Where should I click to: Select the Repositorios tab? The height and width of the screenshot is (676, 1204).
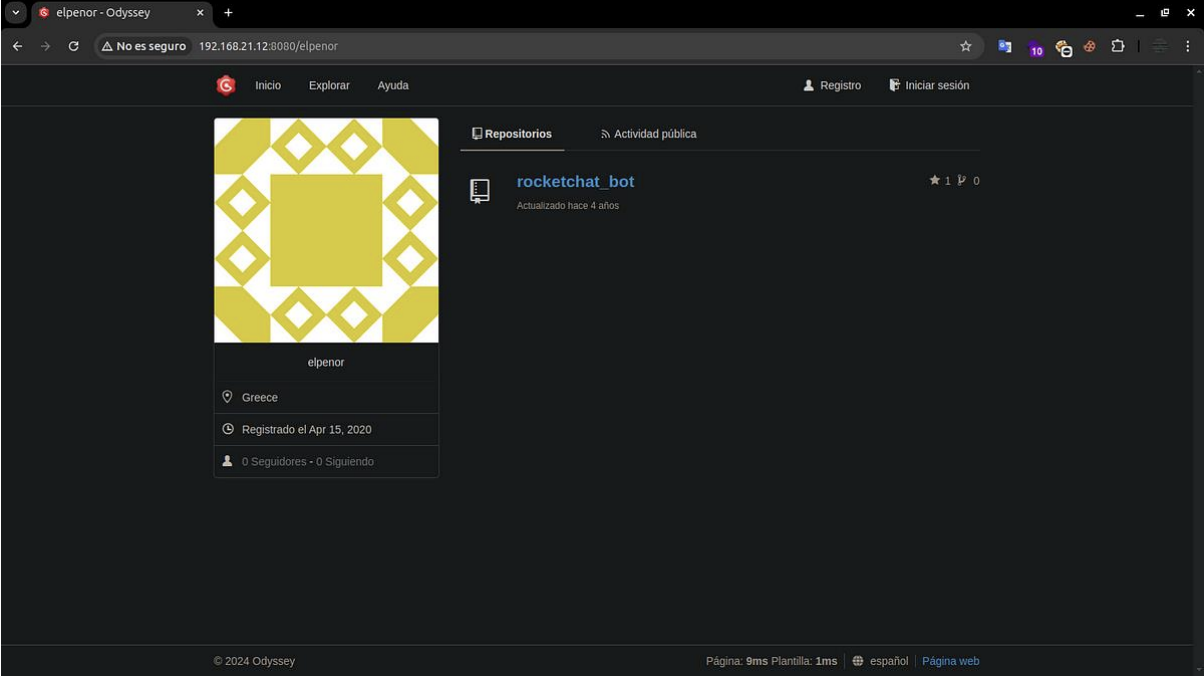tap(512, 134)
